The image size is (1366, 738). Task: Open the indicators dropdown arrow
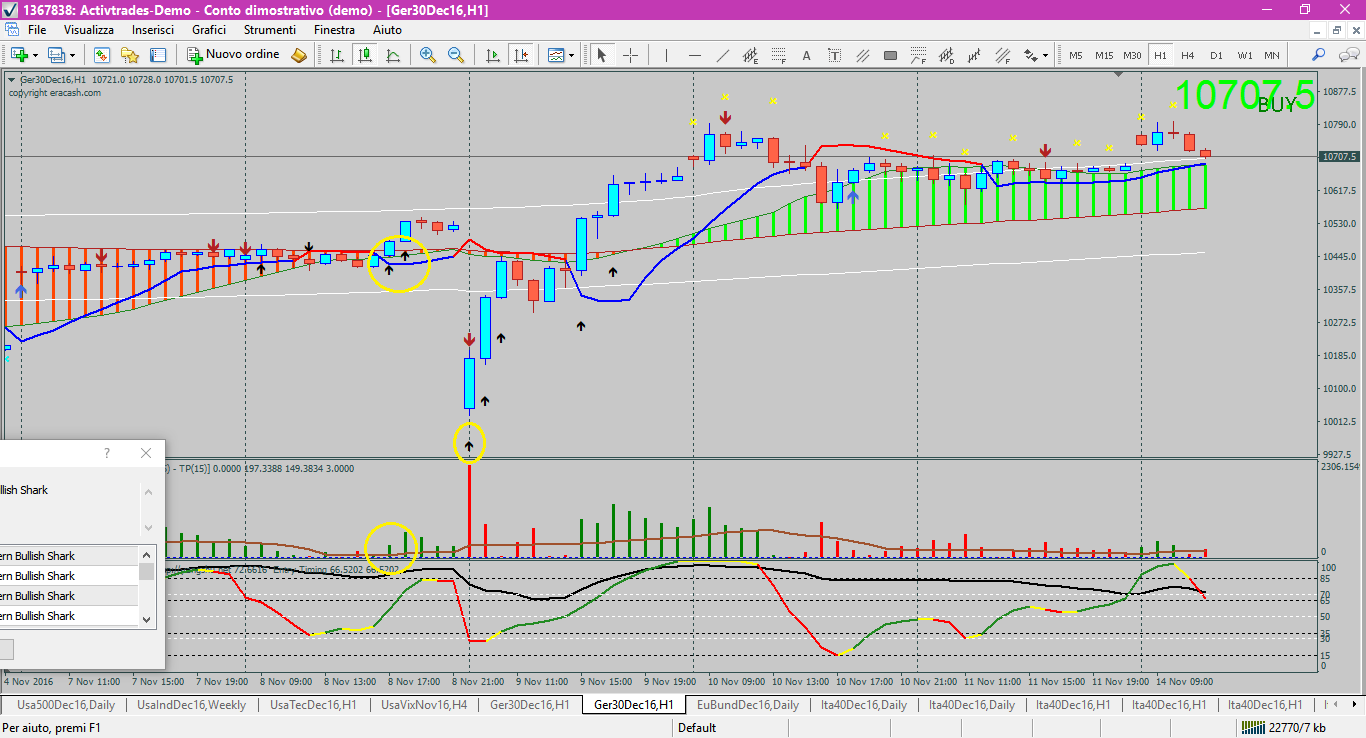pyautogui.click(x=572, y=55)
